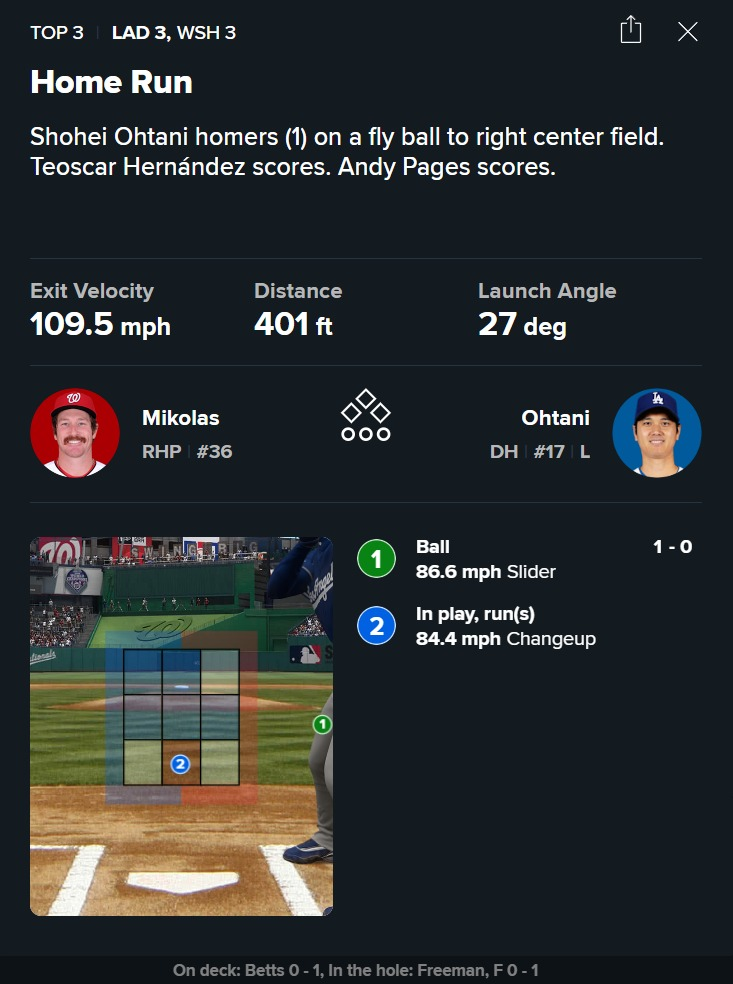Click the base runners diamond icon
This screenshot has height=984, width=733.
366,416
